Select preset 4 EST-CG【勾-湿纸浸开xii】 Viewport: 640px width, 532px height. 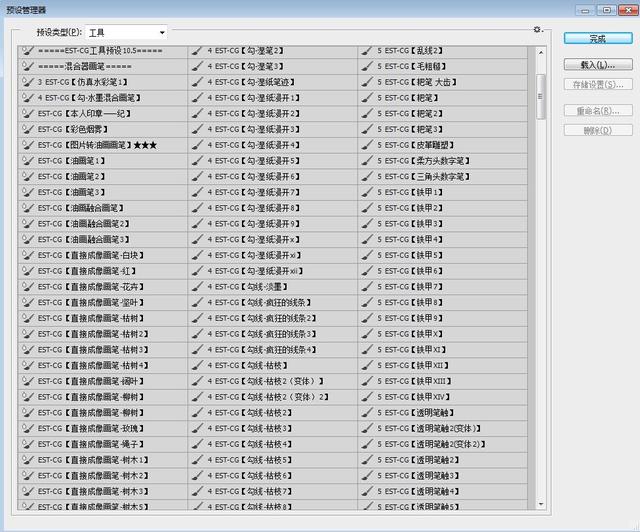coord(273,271)
